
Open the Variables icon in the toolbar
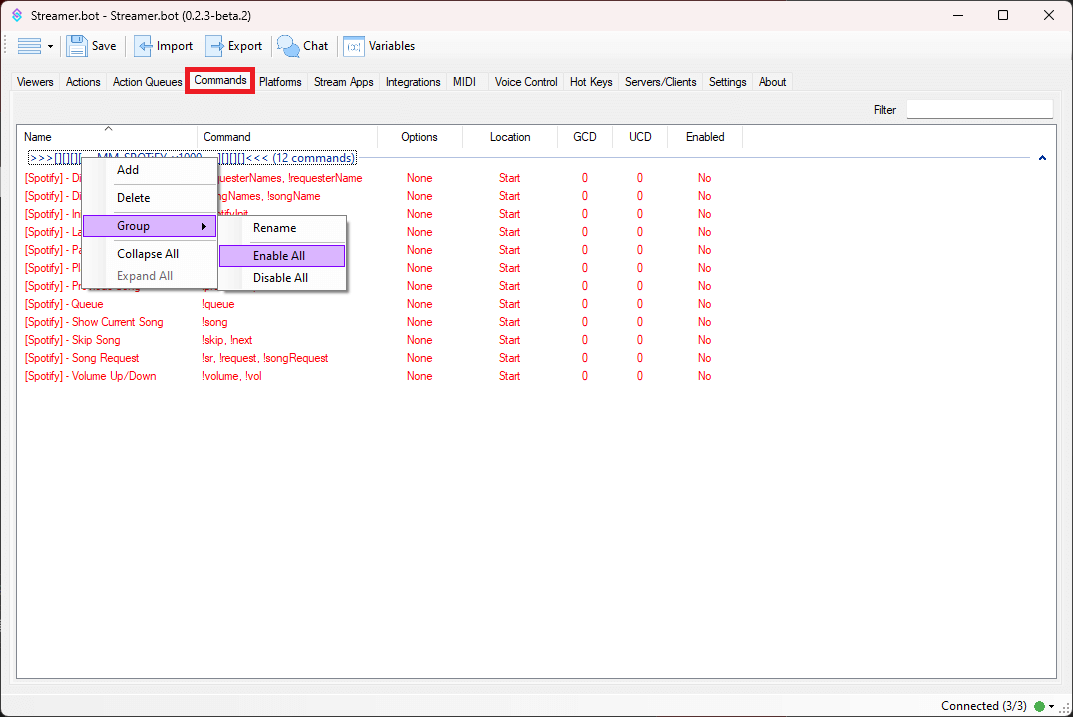click(x=354, y=47)
